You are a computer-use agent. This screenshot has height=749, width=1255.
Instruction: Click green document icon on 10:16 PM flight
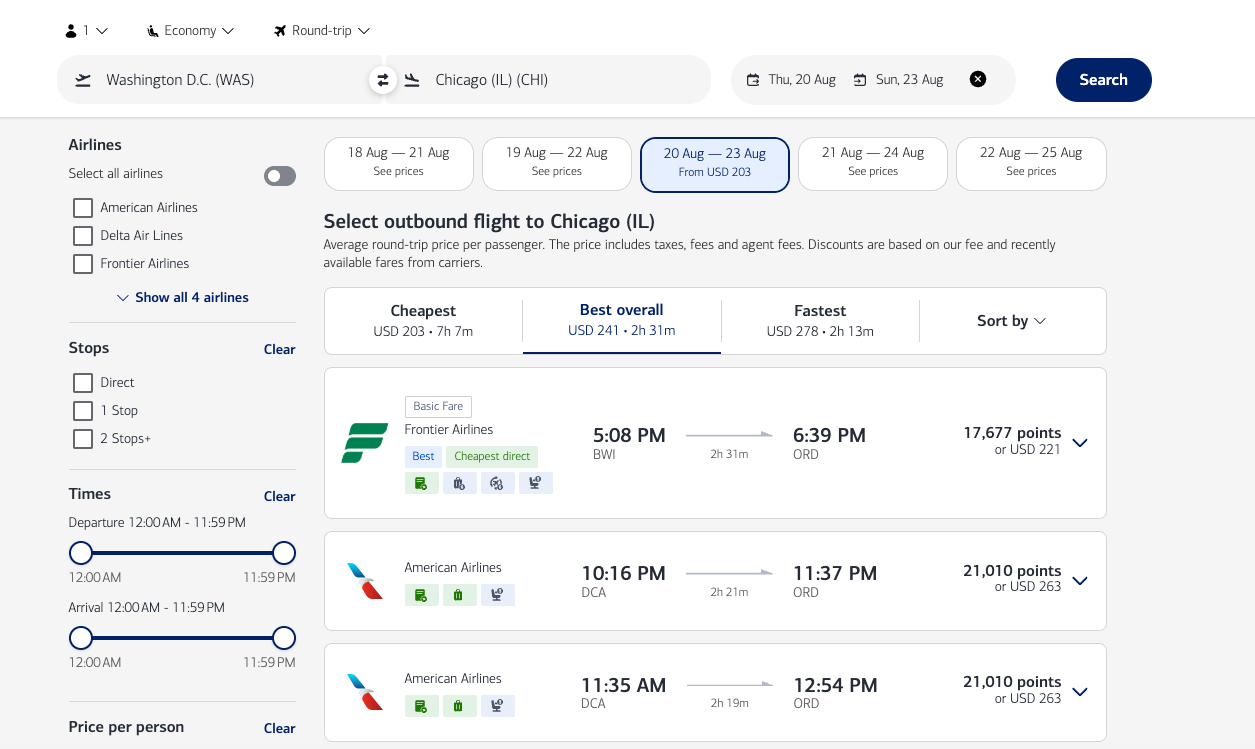pos(421,595)
